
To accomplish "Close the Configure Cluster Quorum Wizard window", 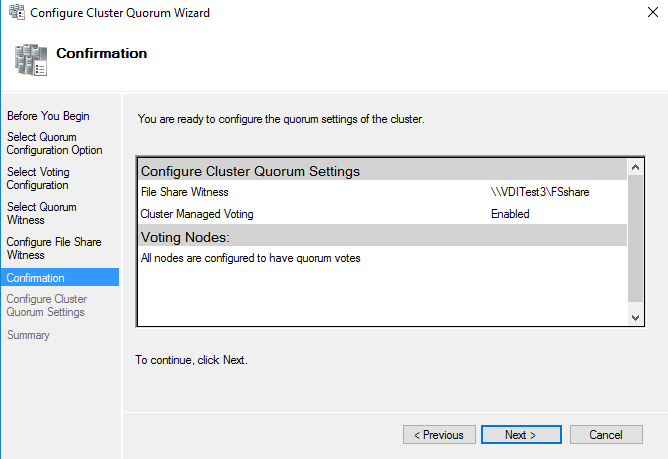I will coord(643,13).
